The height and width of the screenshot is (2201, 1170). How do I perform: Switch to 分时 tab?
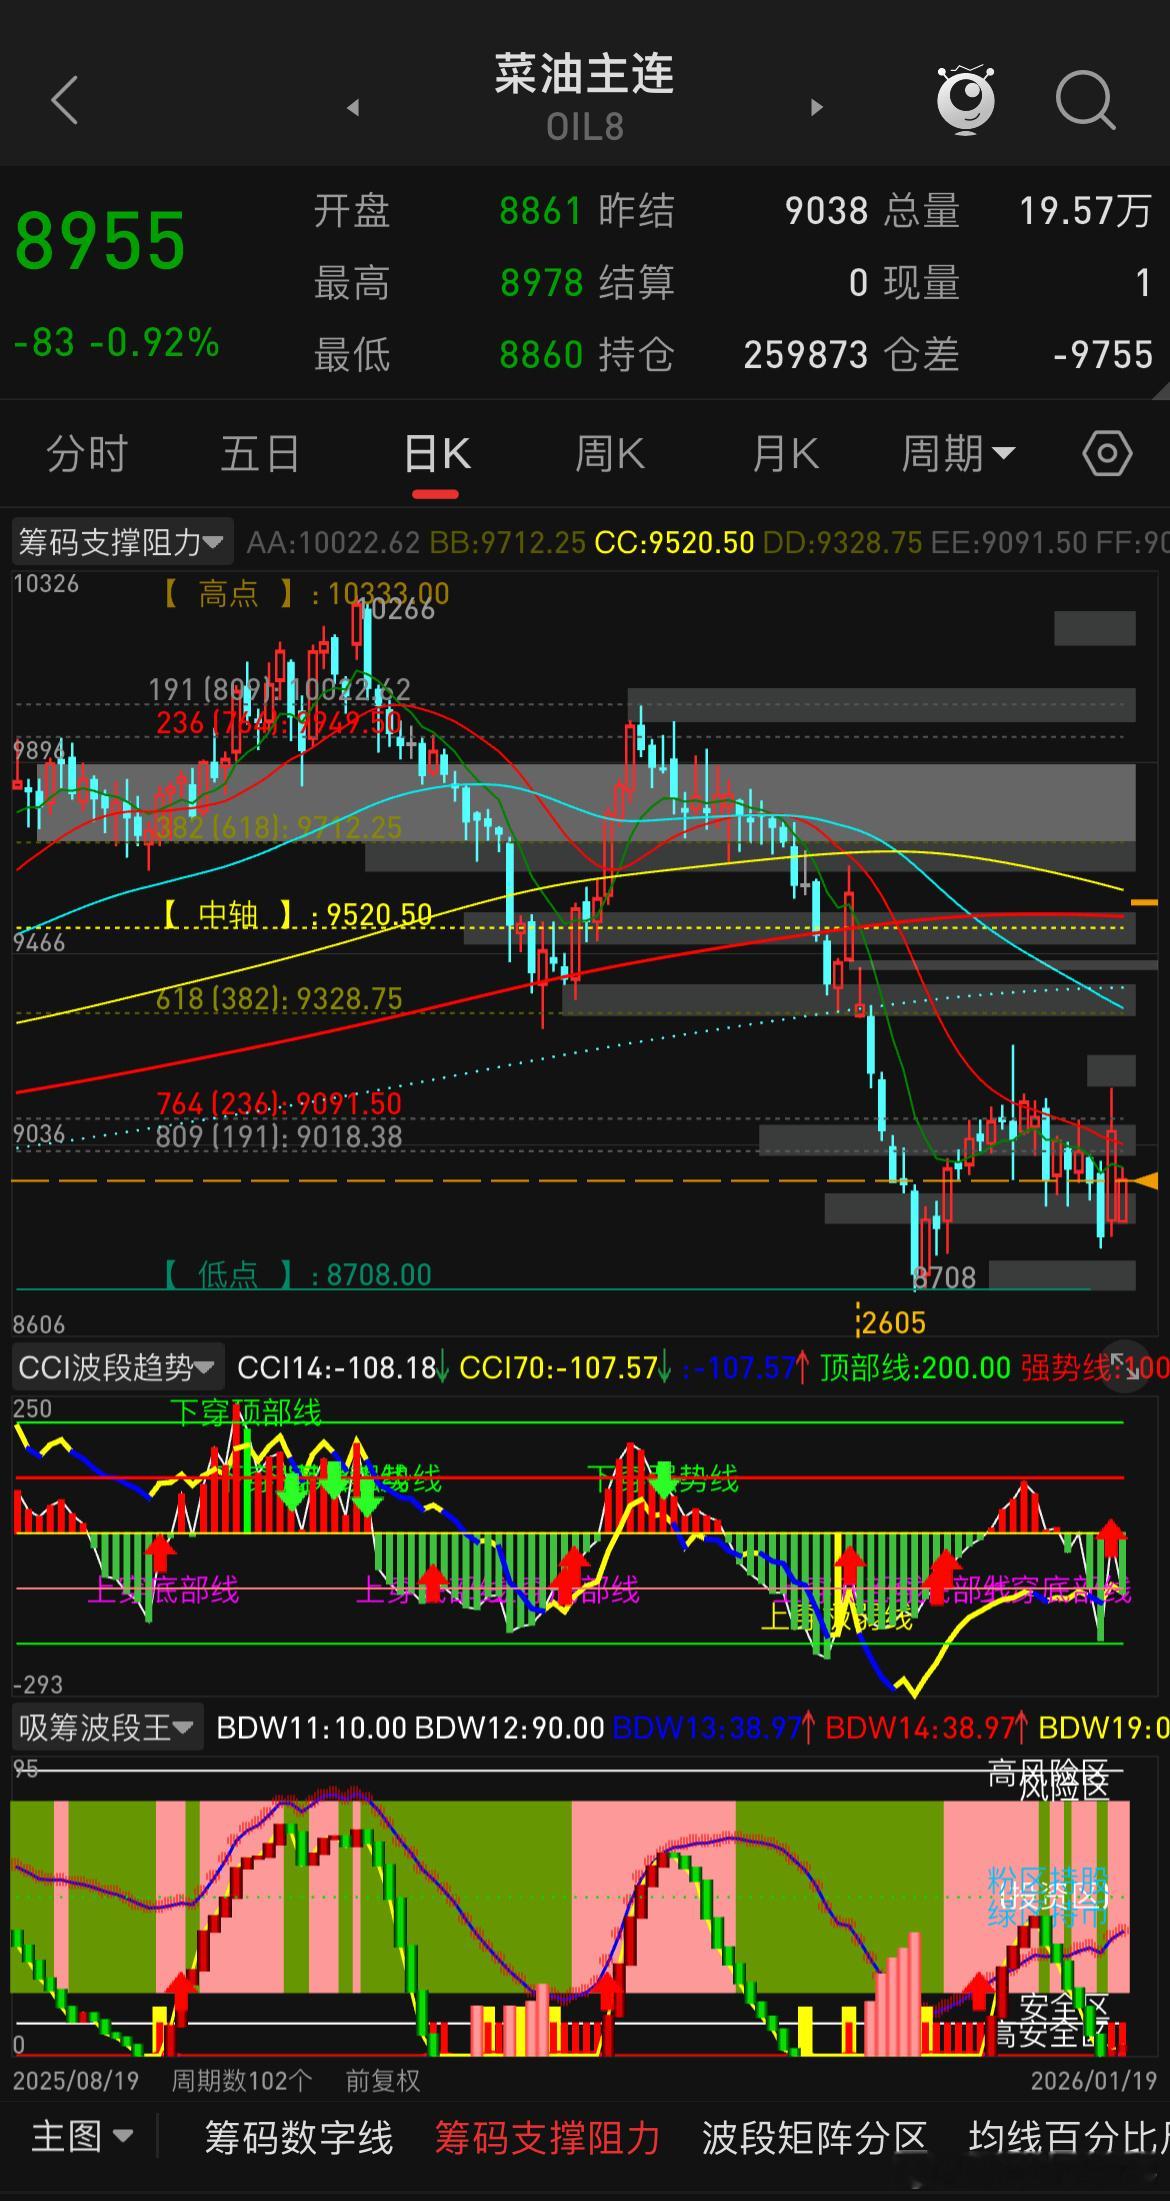[87, 454]
